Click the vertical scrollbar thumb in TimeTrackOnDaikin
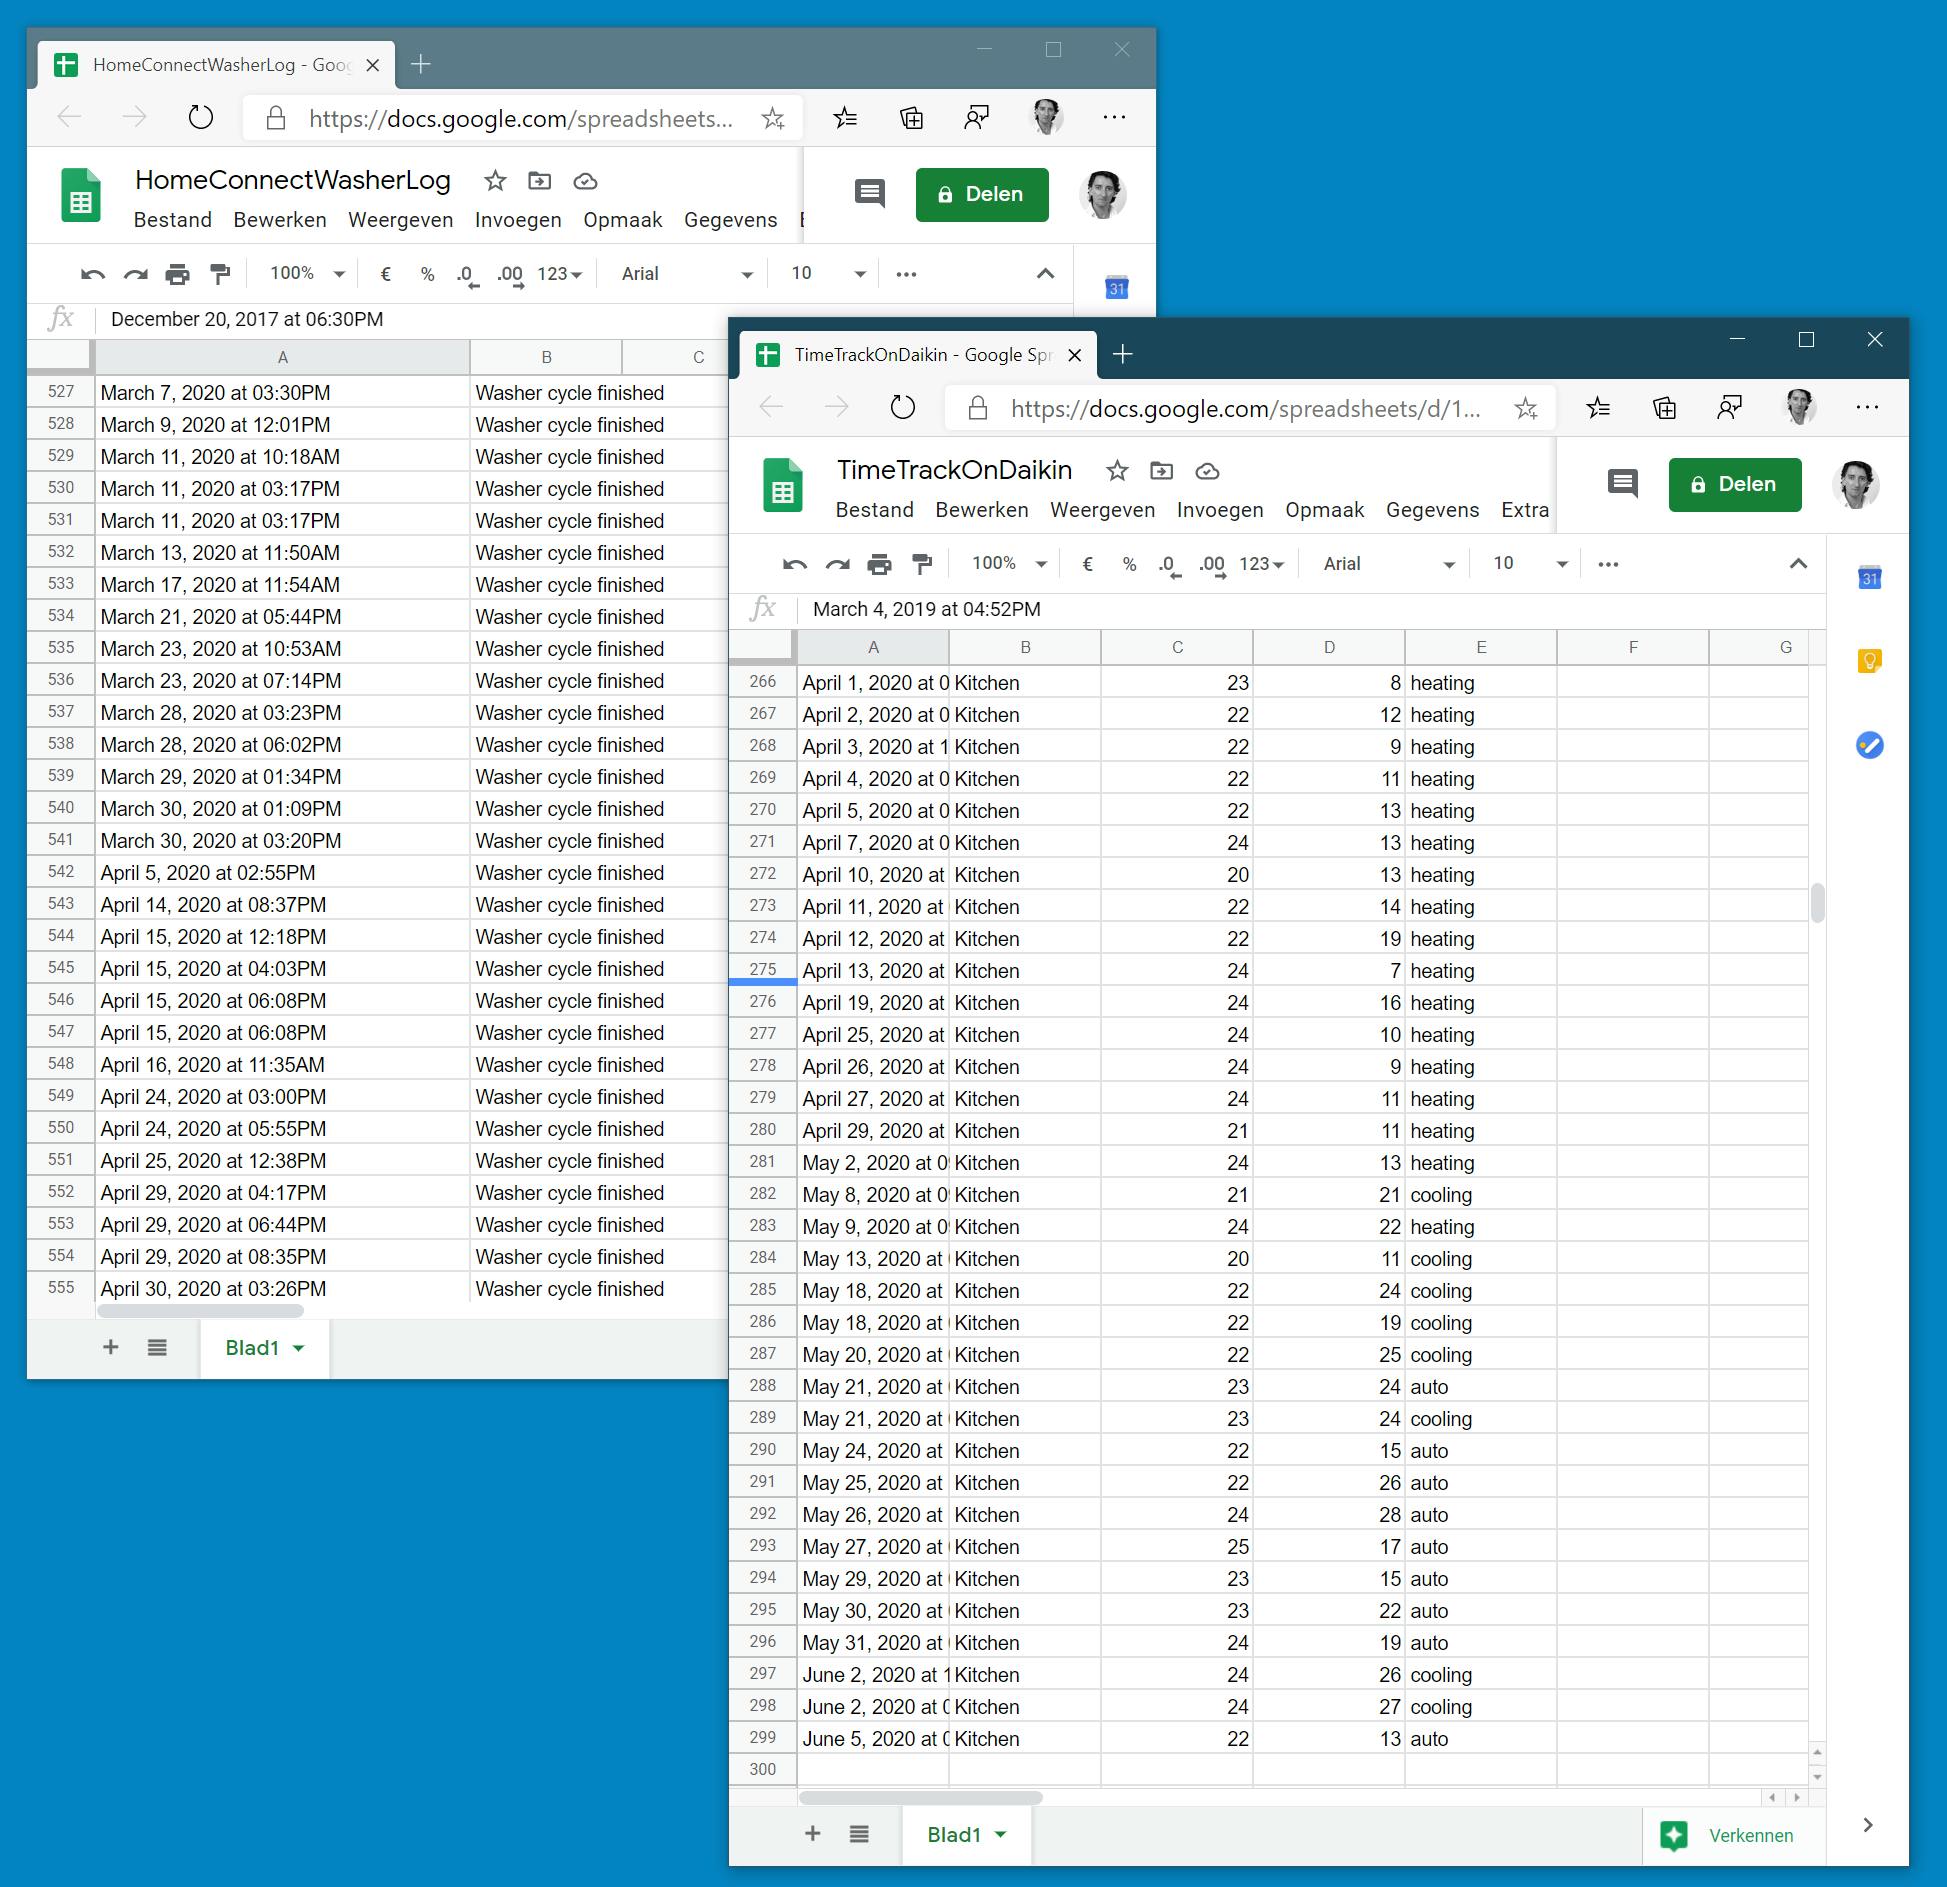 (1817, 902)
